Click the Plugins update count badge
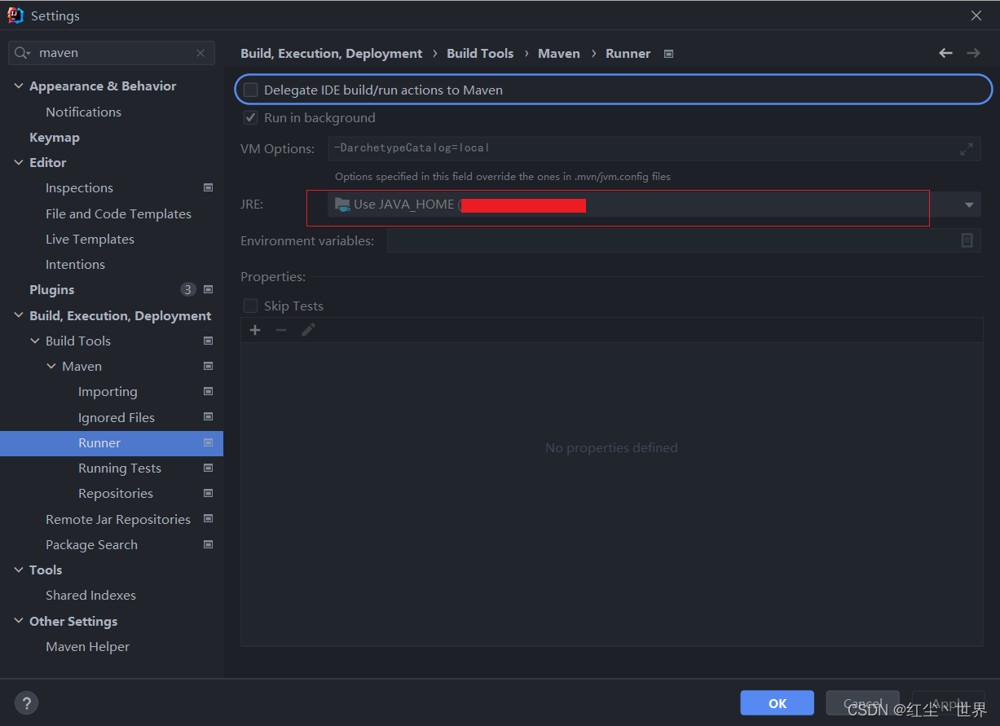The height and width of the screenshot is (726, 1000). pyautogui.click(x=188, y=290)
